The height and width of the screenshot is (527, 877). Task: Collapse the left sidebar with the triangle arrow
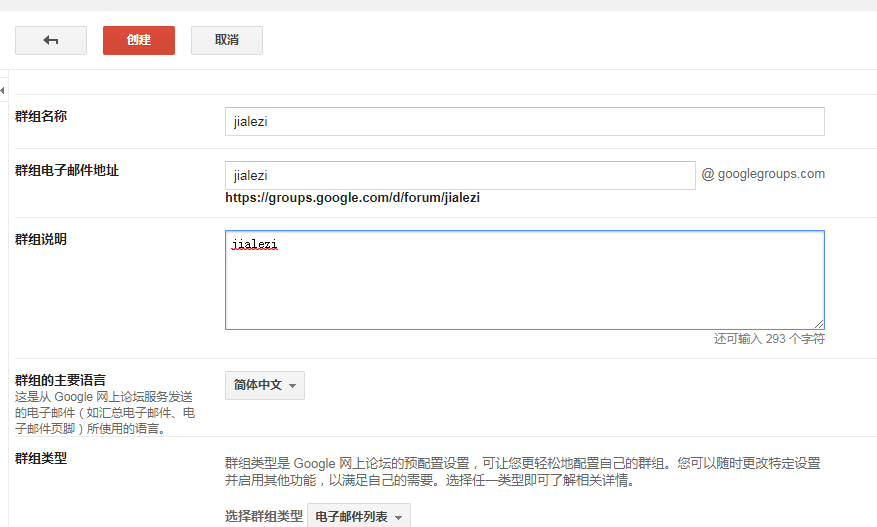pyautogui.click(x=3, y=91)
